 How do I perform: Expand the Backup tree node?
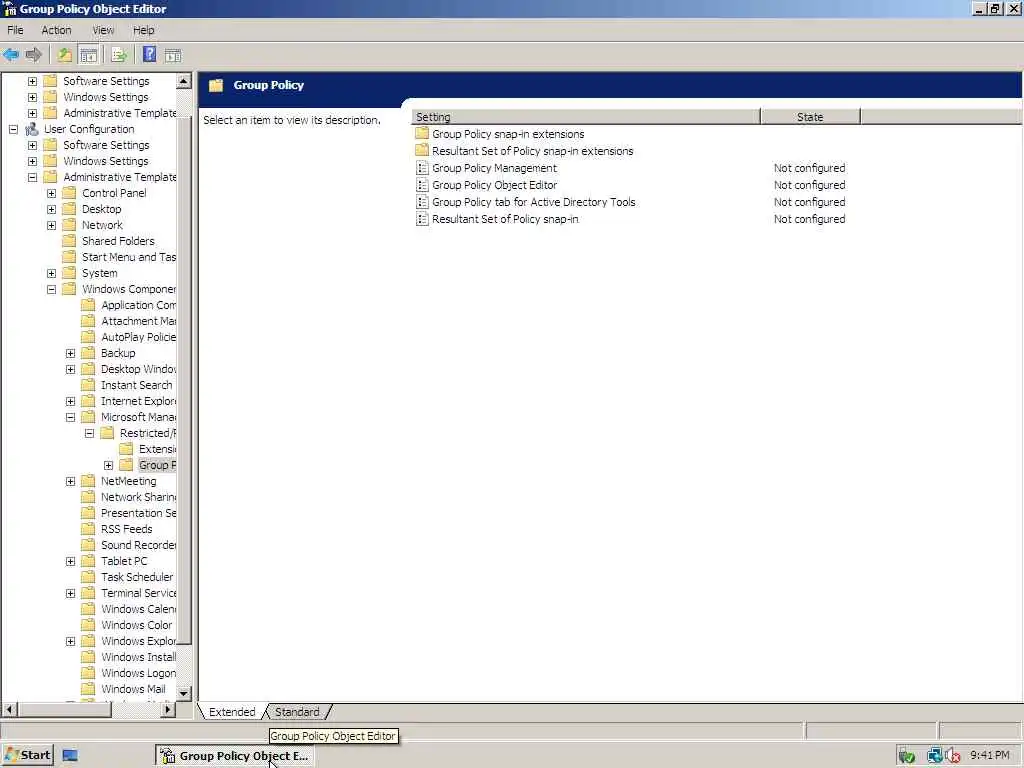71,353
